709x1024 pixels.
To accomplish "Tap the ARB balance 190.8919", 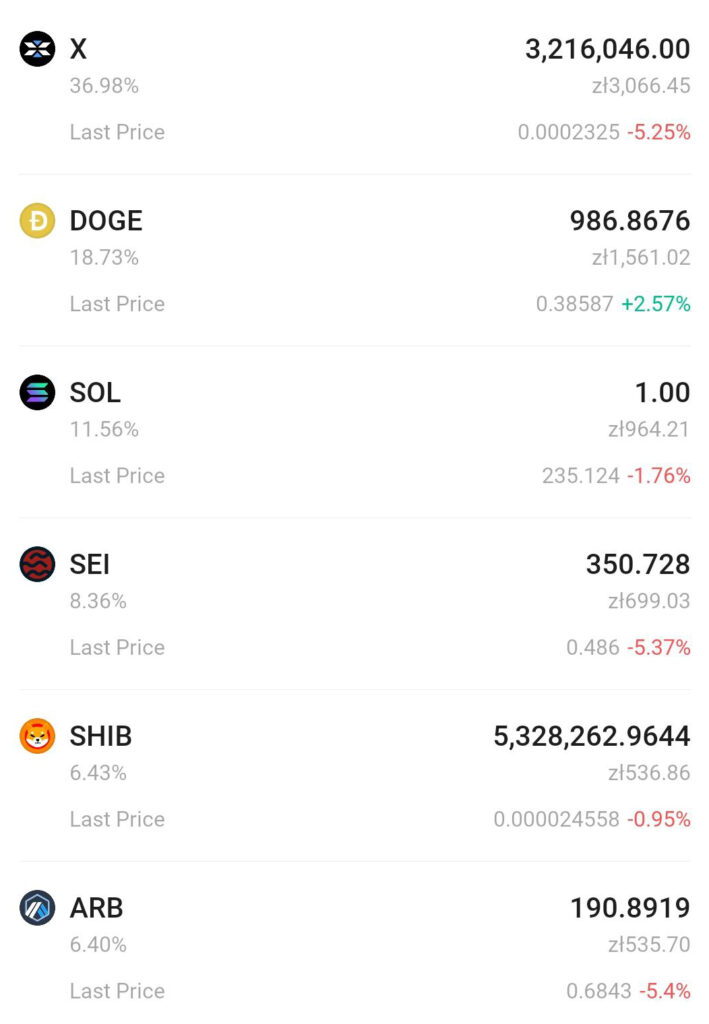I will tap(630, 908).
